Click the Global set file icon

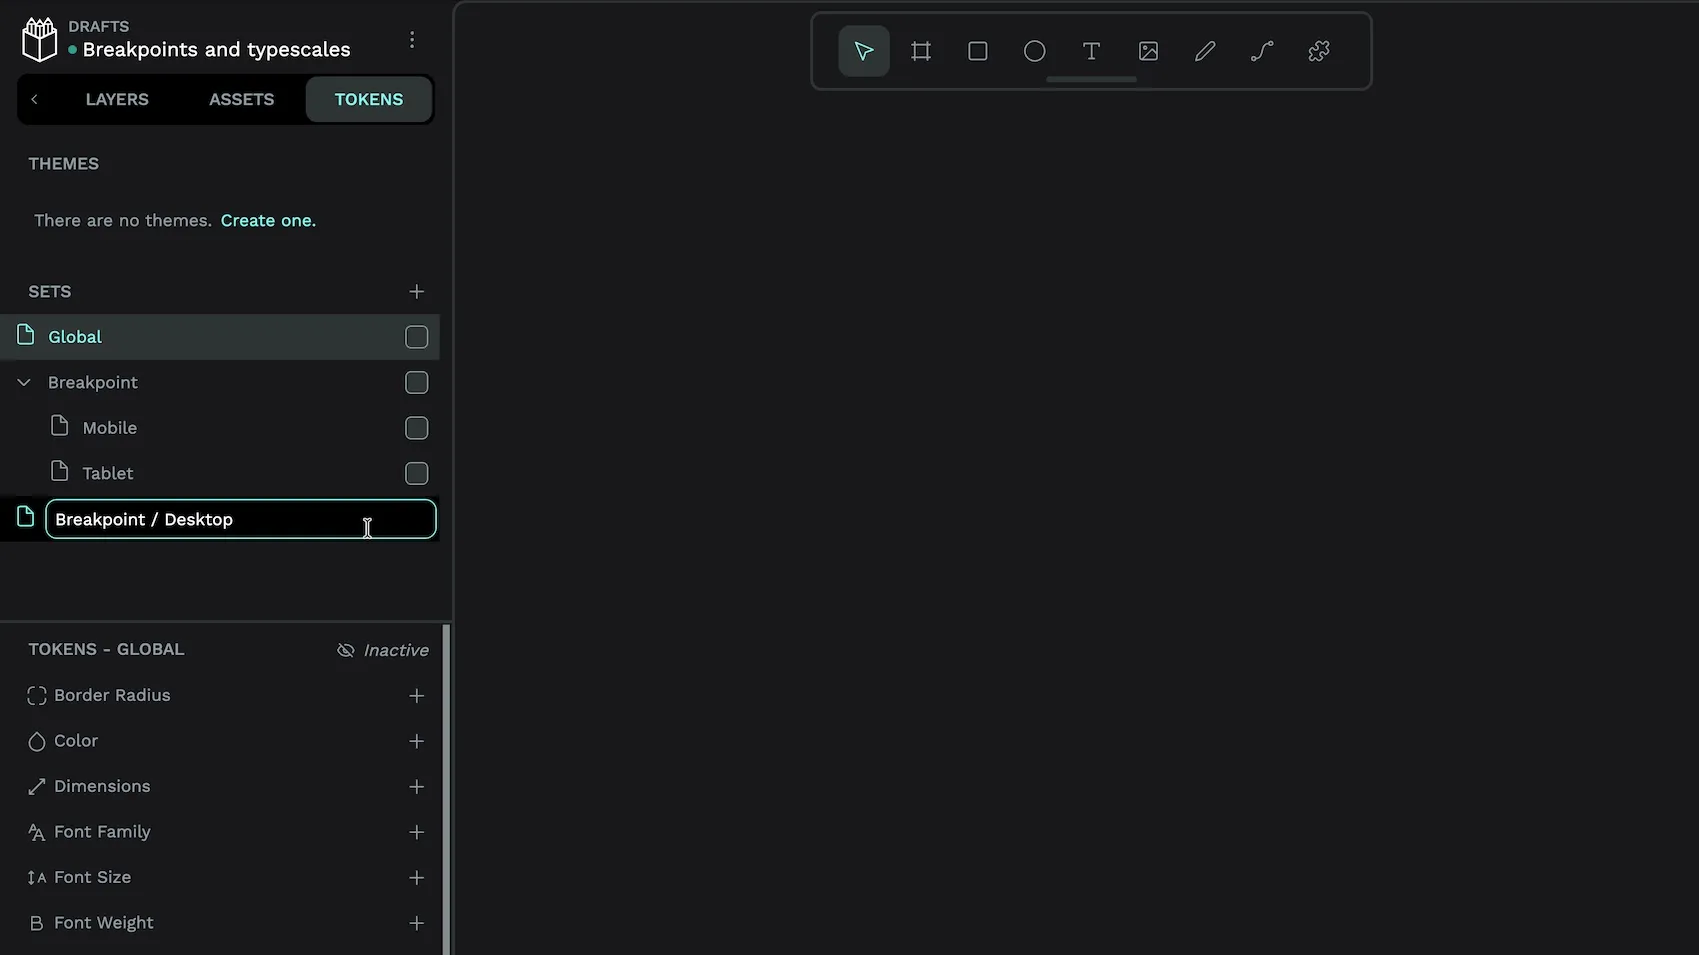(x=26, y=335)
